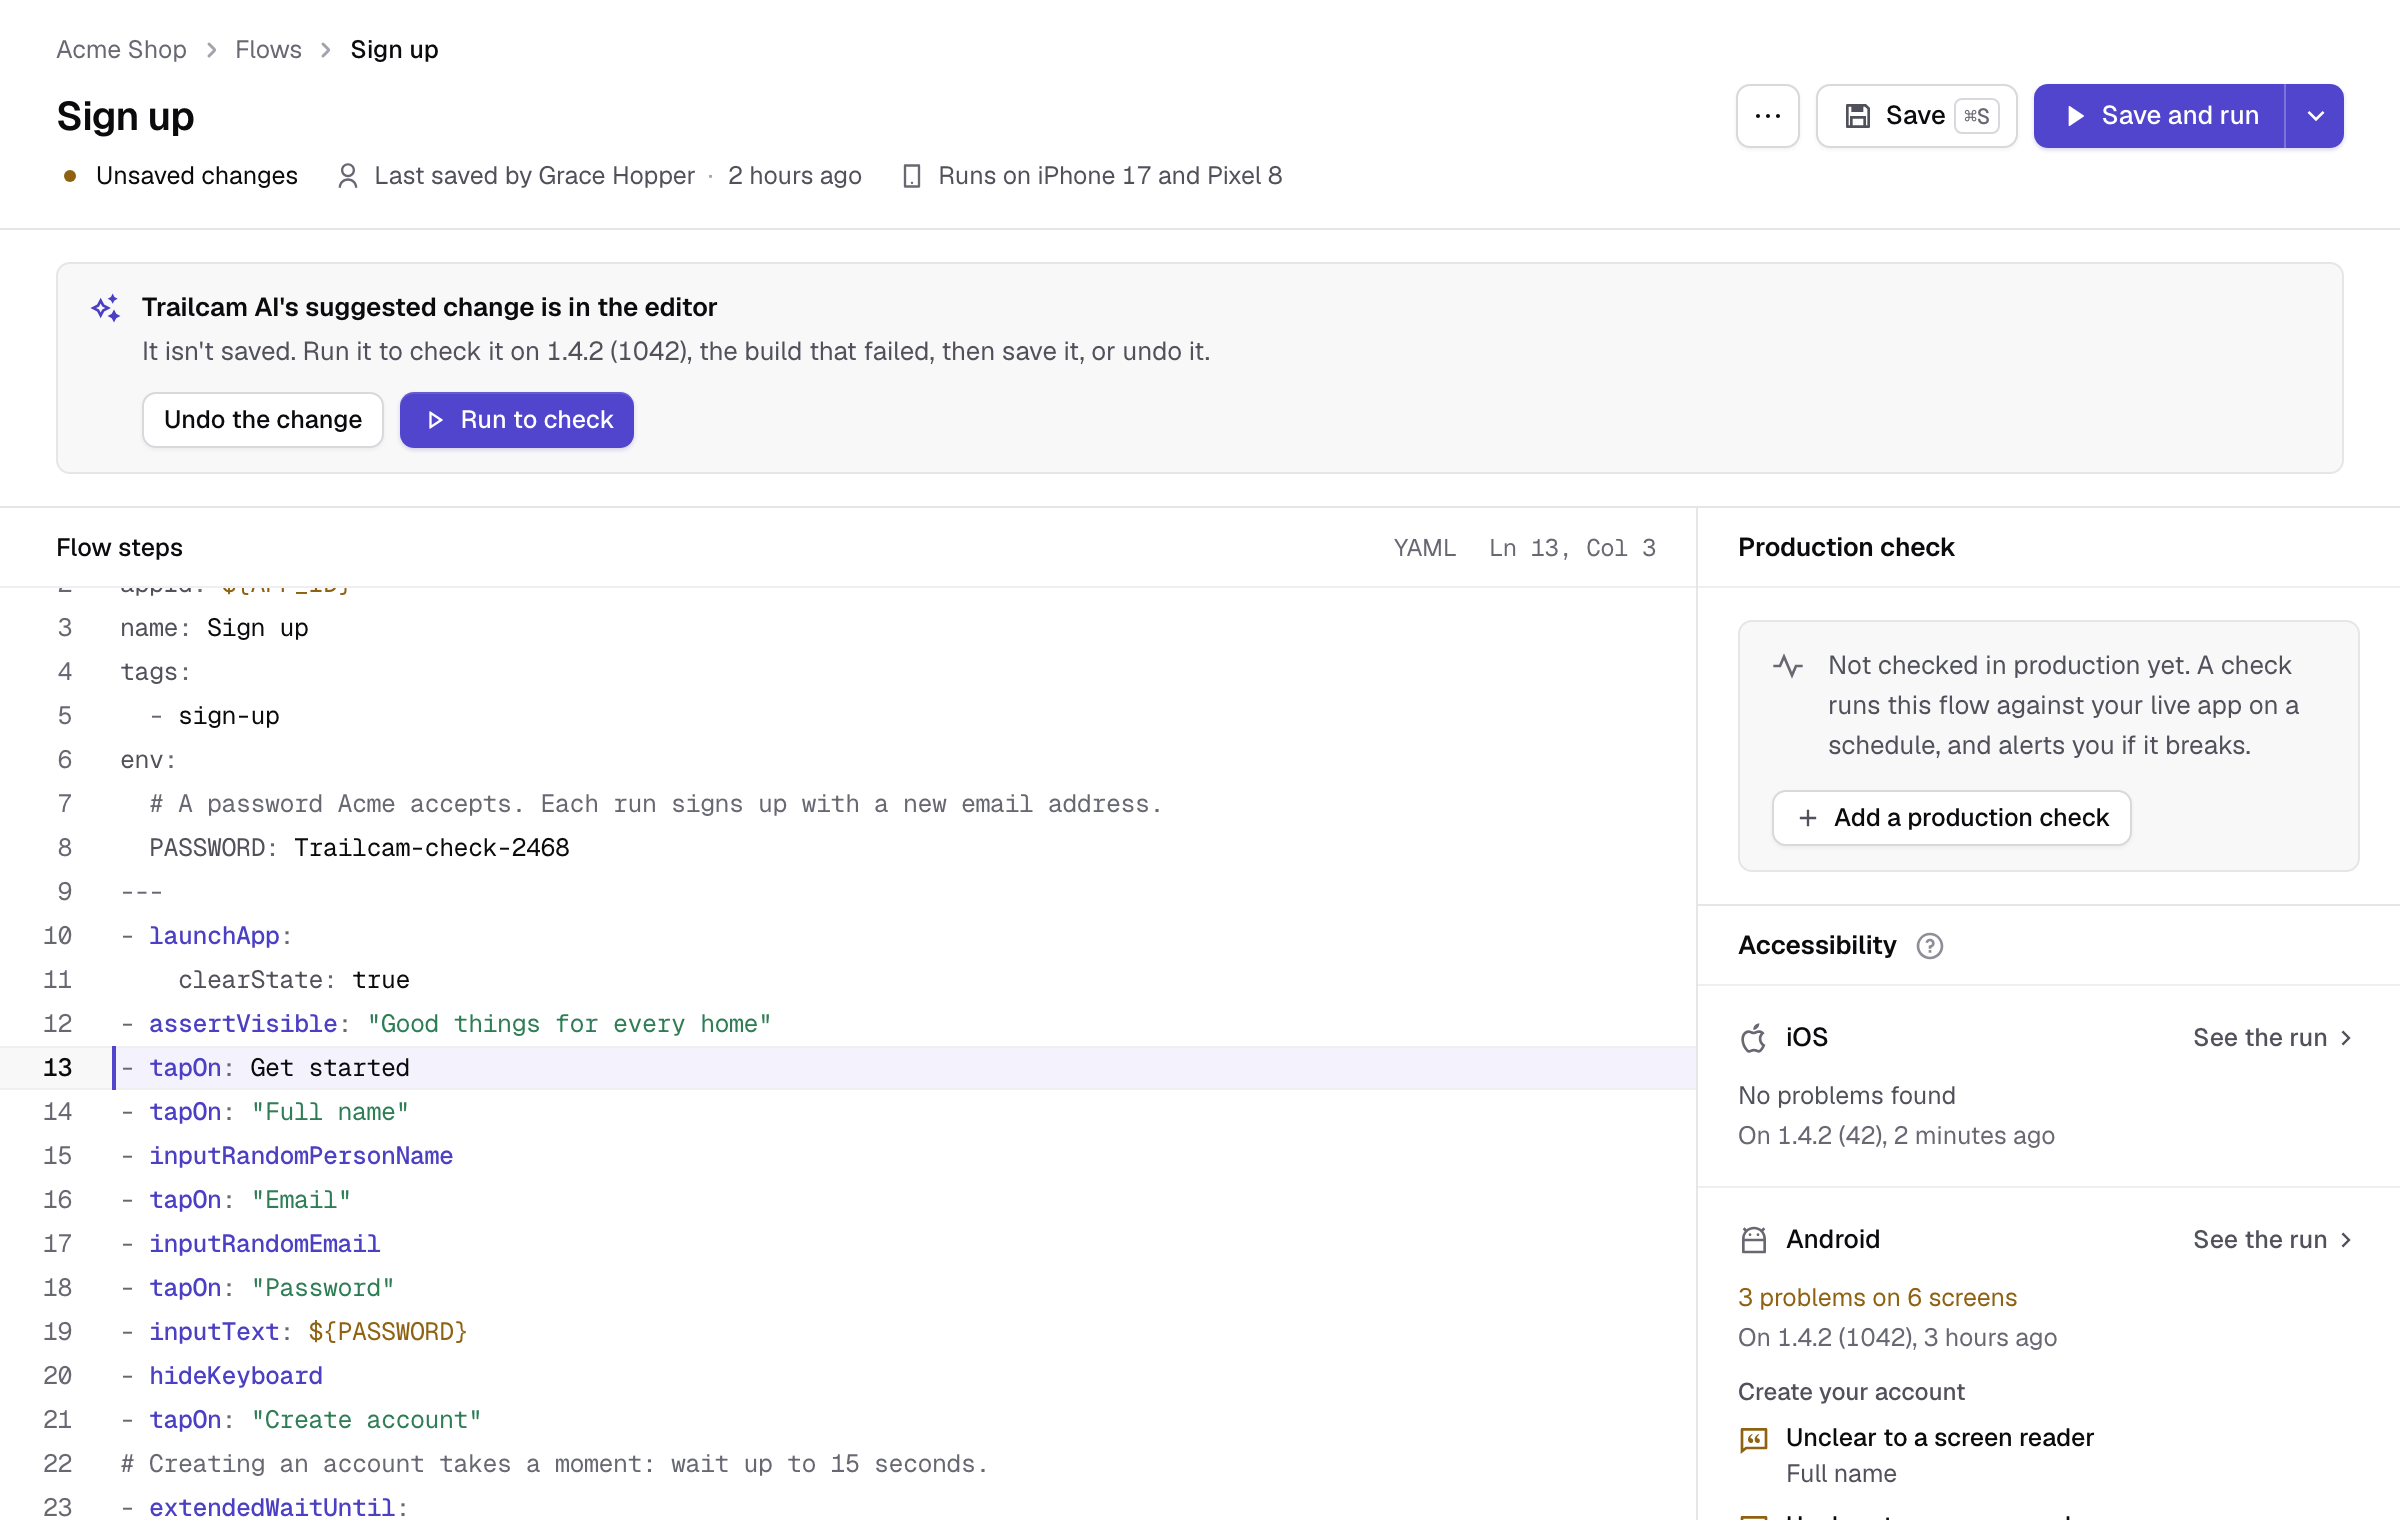Viewport: 2400px width, 1520px height.
Task: Click 3 problems on 6 screens text
Action: pos(1877,1298)
